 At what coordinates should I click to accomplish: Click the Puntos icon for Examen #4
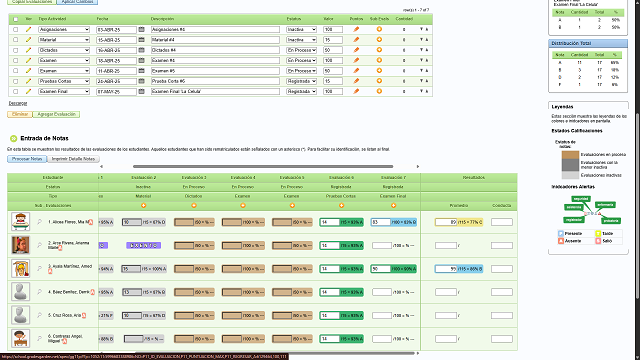tap(356, 60)
